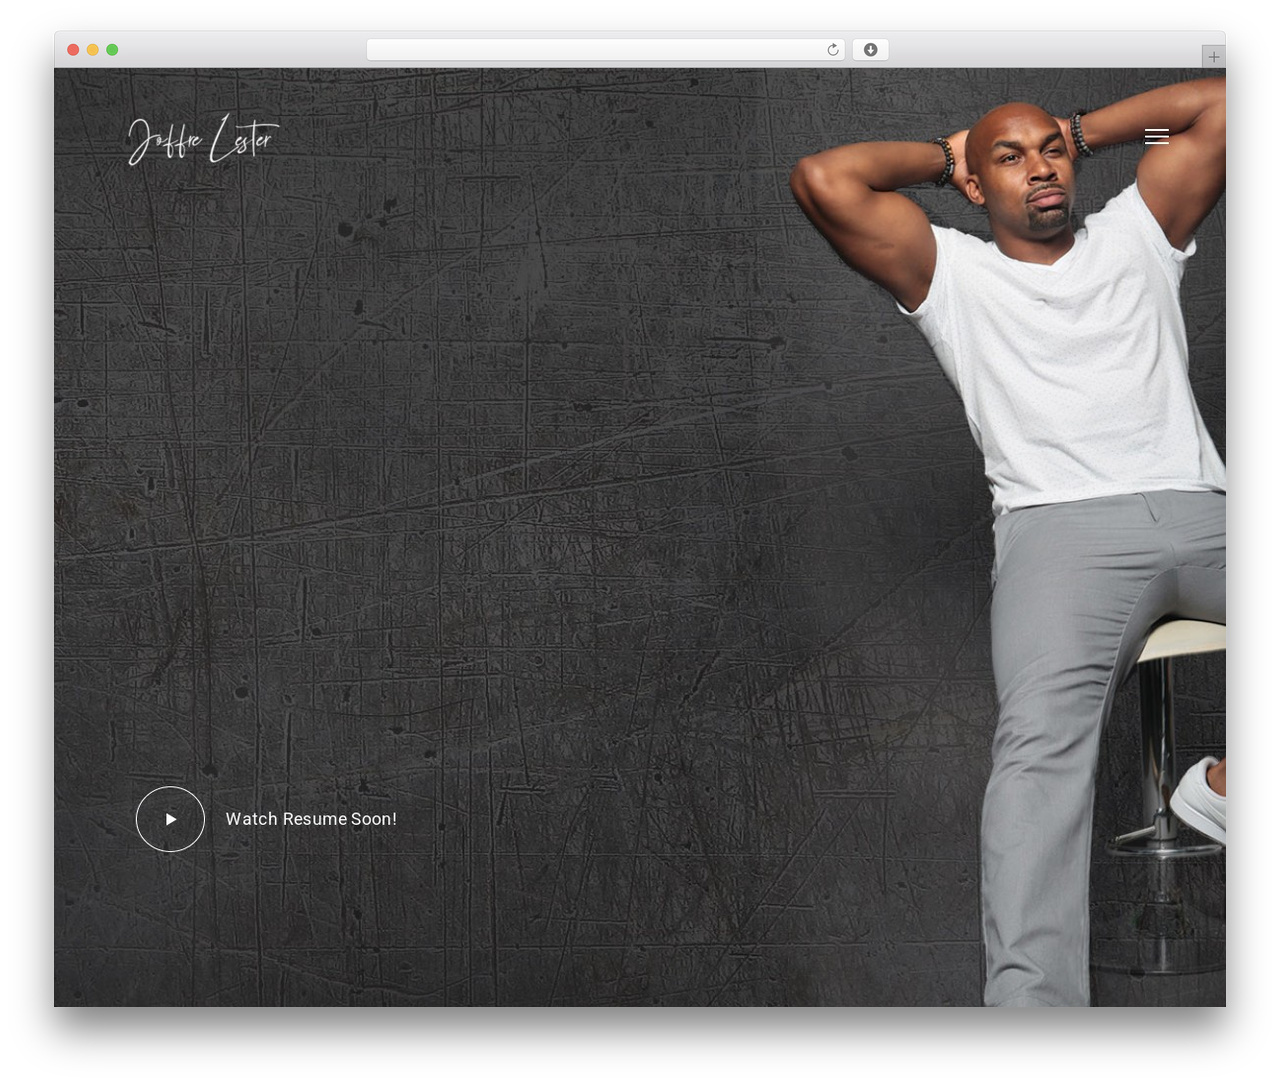Maximize the window with the green button

pos(112,50)
